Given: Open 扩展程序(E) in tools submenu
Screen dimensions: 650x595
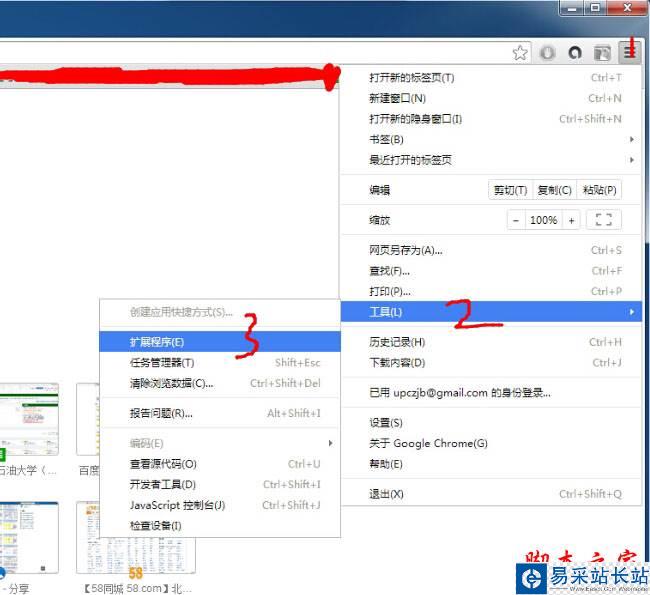Looking at the screenshot, I should [220, 342].
